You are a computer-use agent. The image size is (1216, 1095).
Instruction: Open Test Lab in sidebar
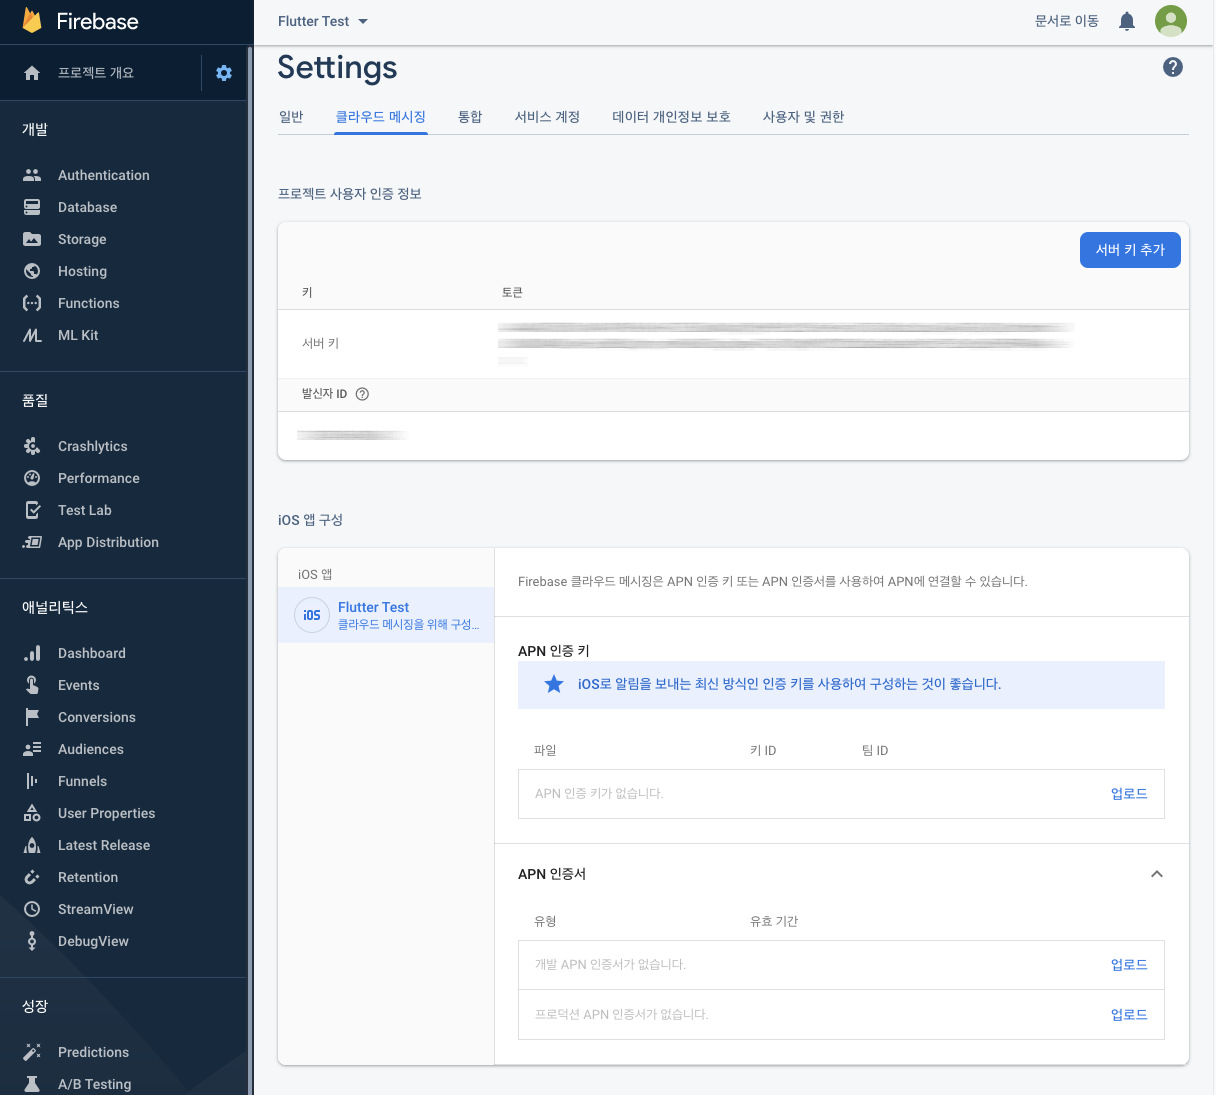tap(85, 510)
